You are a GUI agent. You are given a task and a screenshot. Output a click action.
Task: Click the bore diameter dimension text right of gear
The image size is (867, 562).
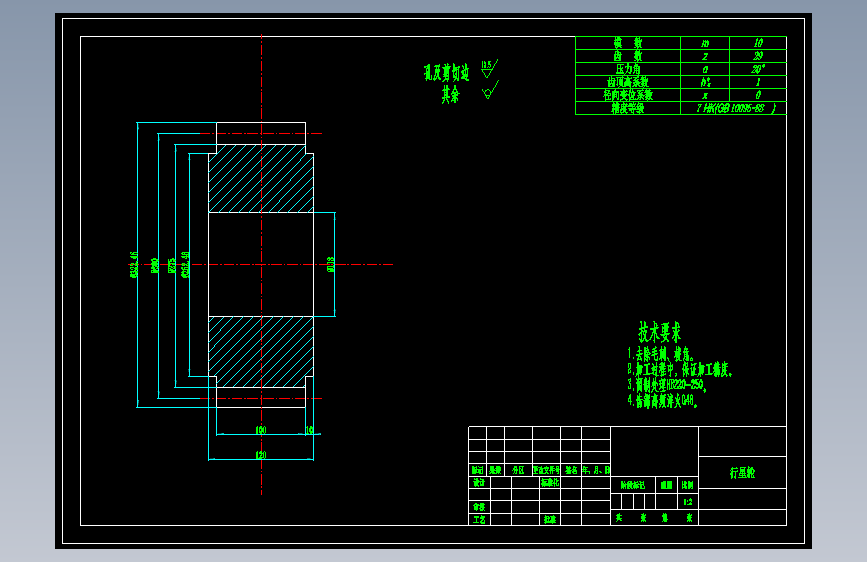click(331, 264)
